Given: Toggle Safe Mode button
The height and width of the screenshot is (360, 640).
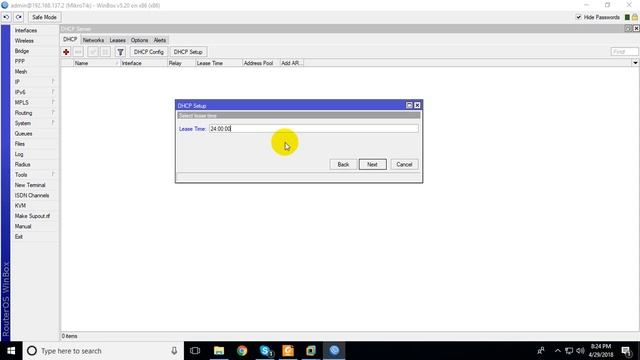Looking at the screenshot, I should (44, 17).
